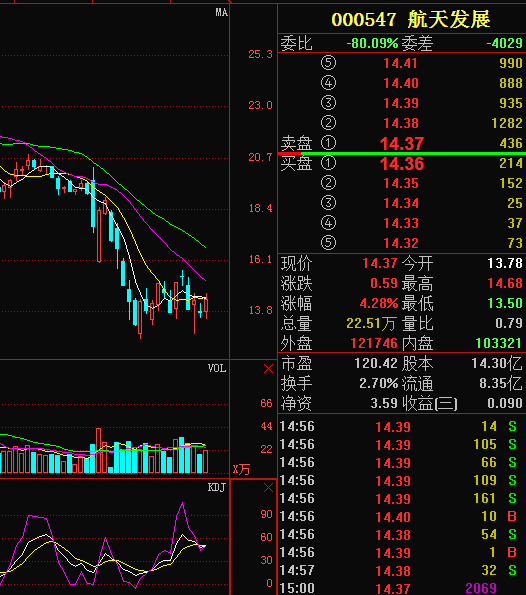Click the 市盈 ratio 120.42

[376, 364]
